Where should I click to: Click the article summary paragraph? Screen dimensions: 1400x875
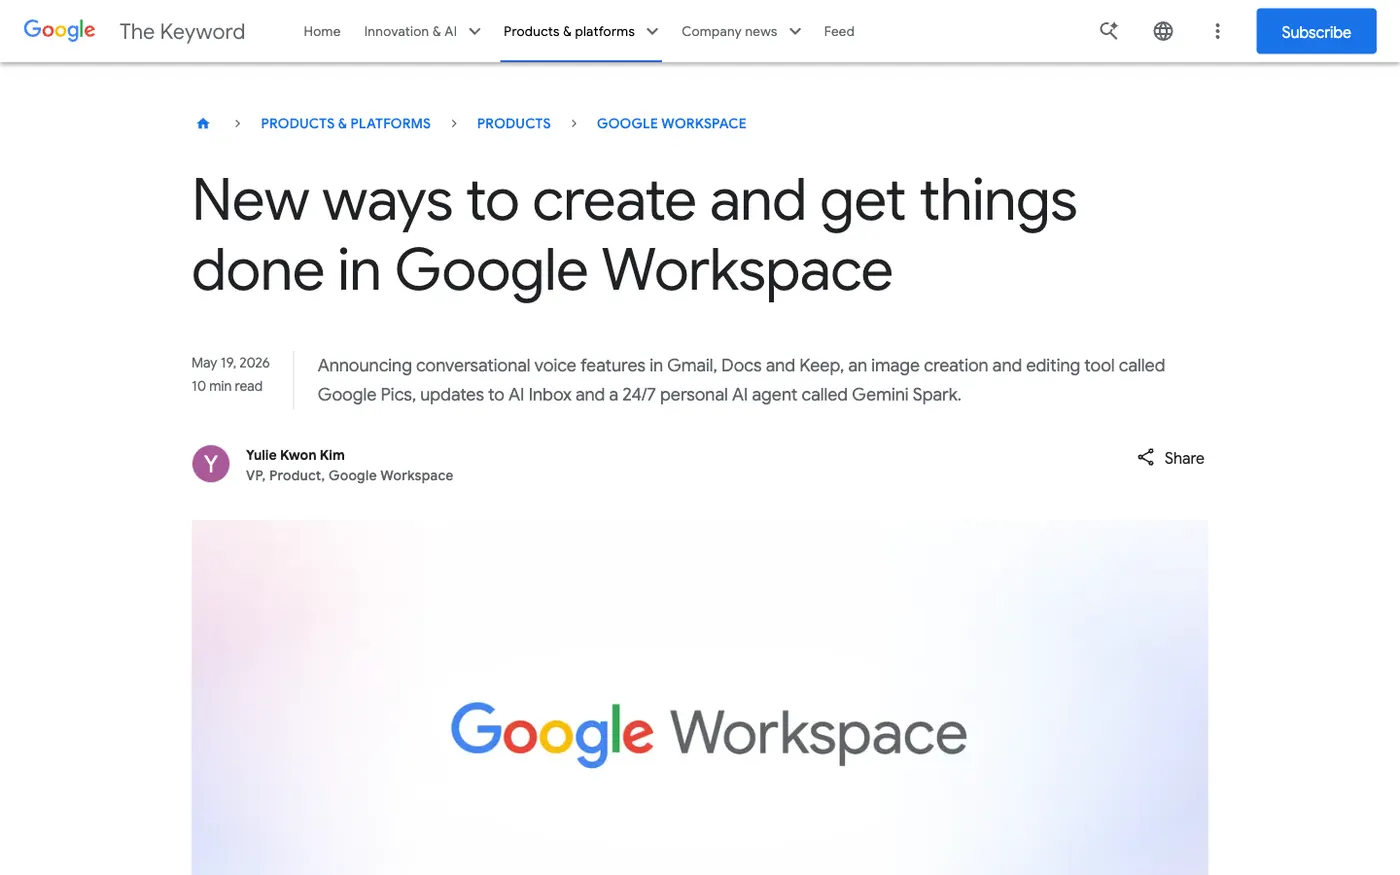[741, 380]
